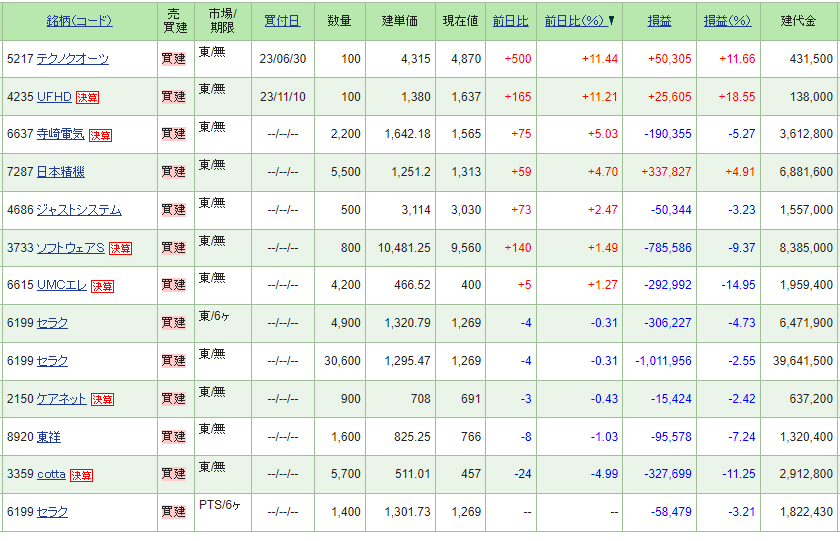
Task: Click purchase date 23/06/30
Action: [x=282, y=59]
